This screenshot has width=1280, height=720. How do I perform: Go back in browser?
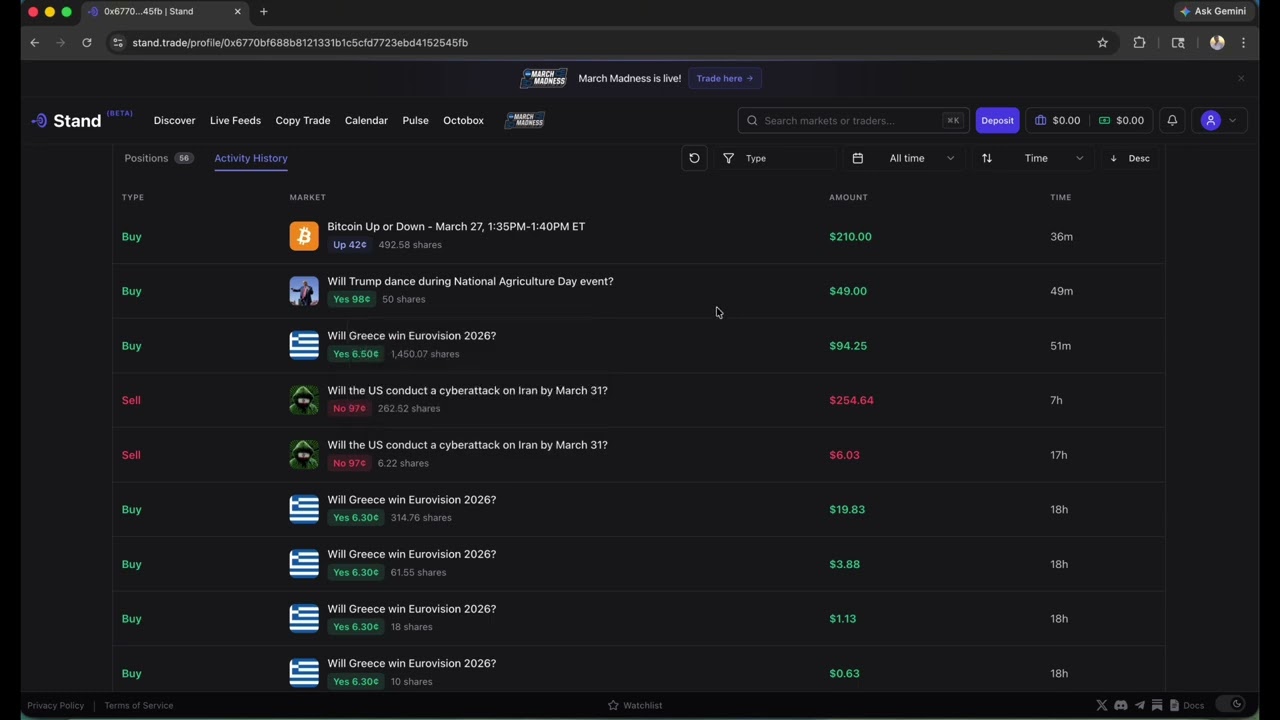click(x=35, y=43)
